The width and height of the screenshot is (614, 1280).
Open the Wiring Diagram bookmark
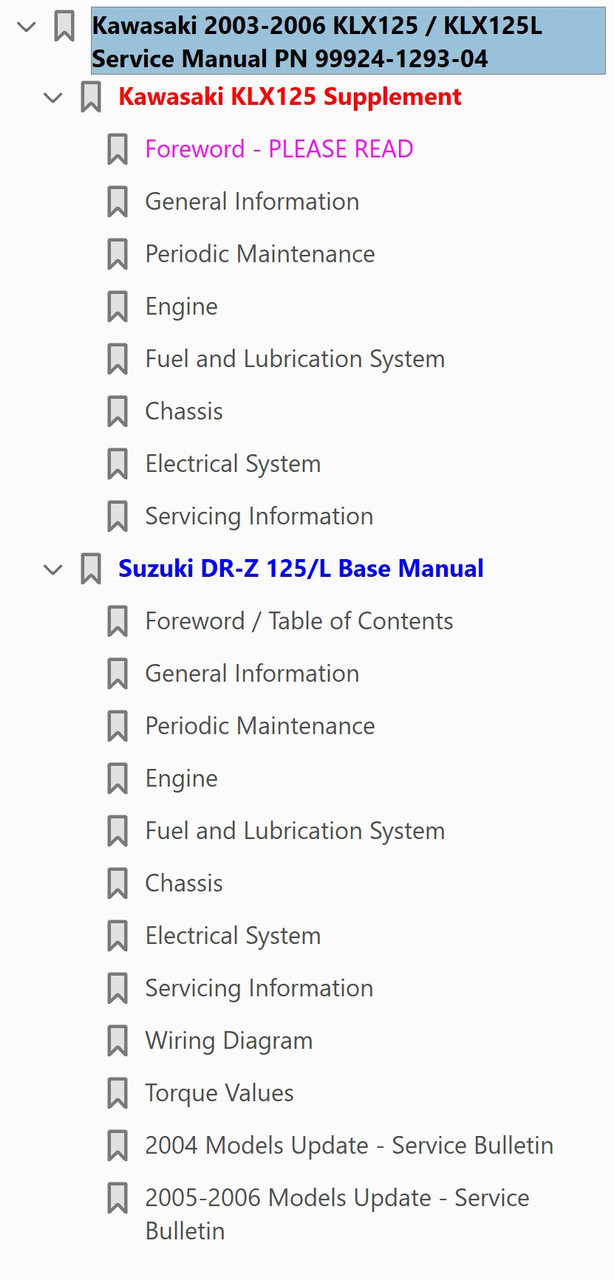pos(229,1041)
